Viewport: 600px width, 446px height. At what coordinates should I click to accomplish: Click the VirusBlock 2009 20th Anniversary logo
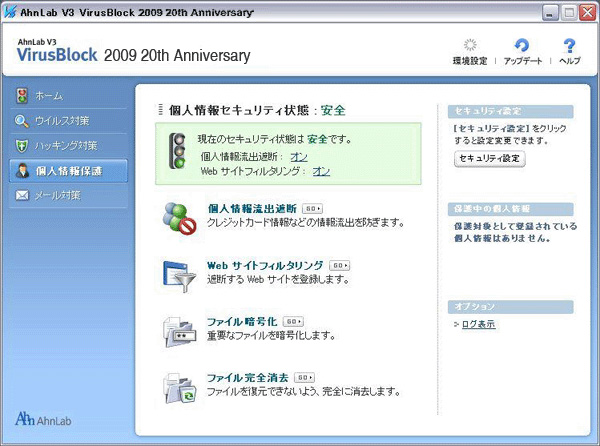[134, 51]
